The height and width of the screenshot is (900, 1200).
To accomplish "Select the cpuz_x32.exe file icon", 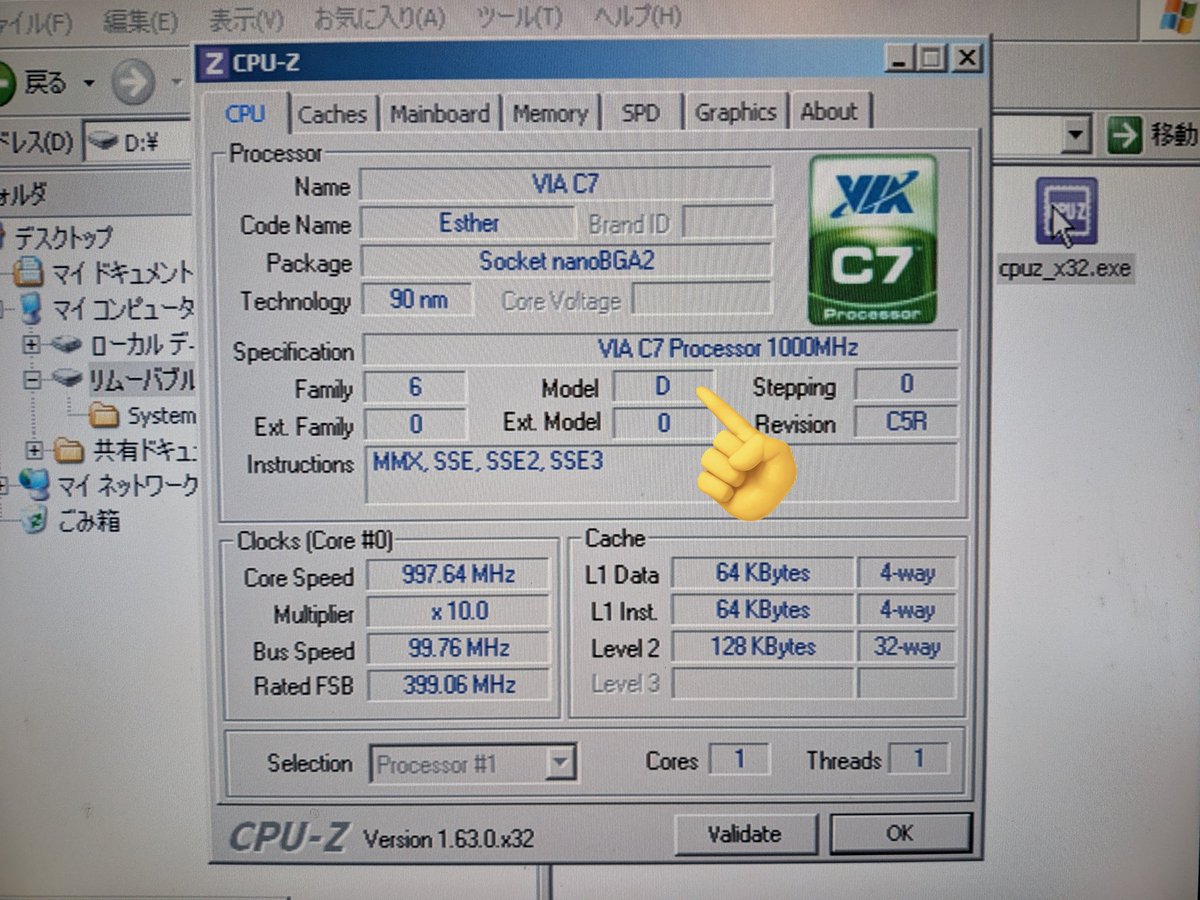I will coord(1066,211).
